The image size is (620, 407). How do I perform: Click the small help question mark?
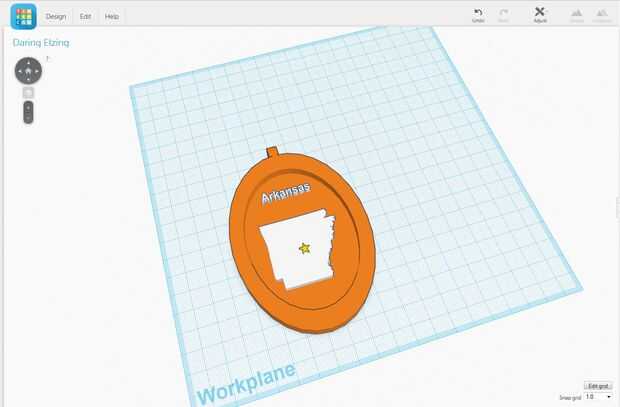[47, 59]
